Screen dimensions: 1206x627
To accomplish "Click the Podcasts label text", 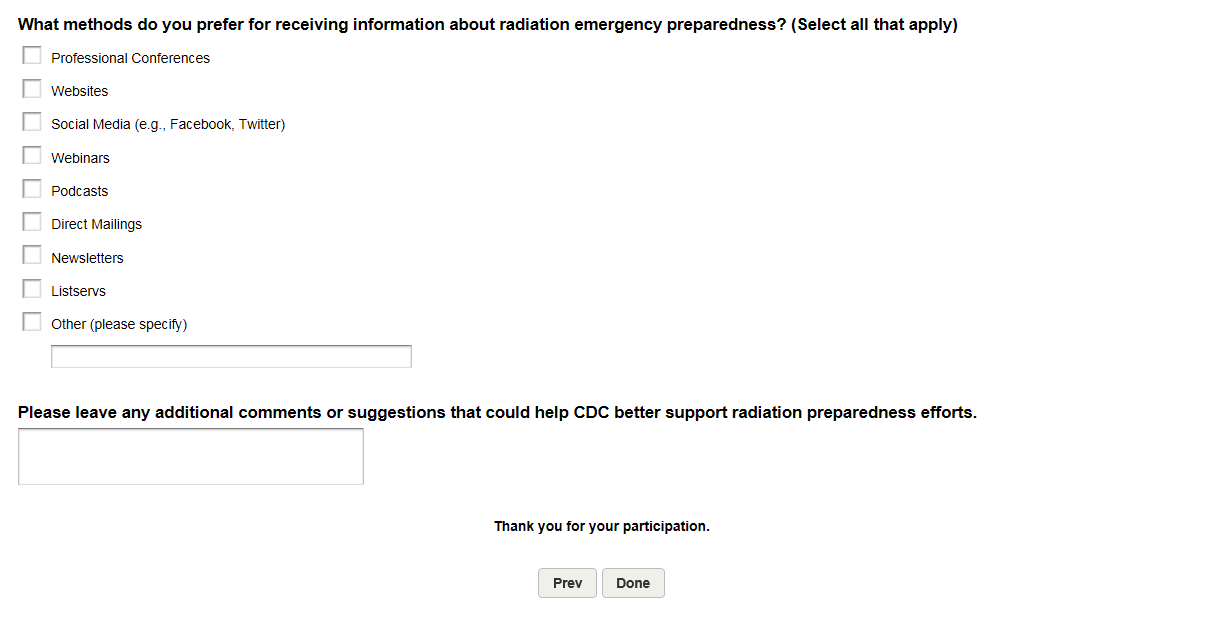I will tap(79, 191).
